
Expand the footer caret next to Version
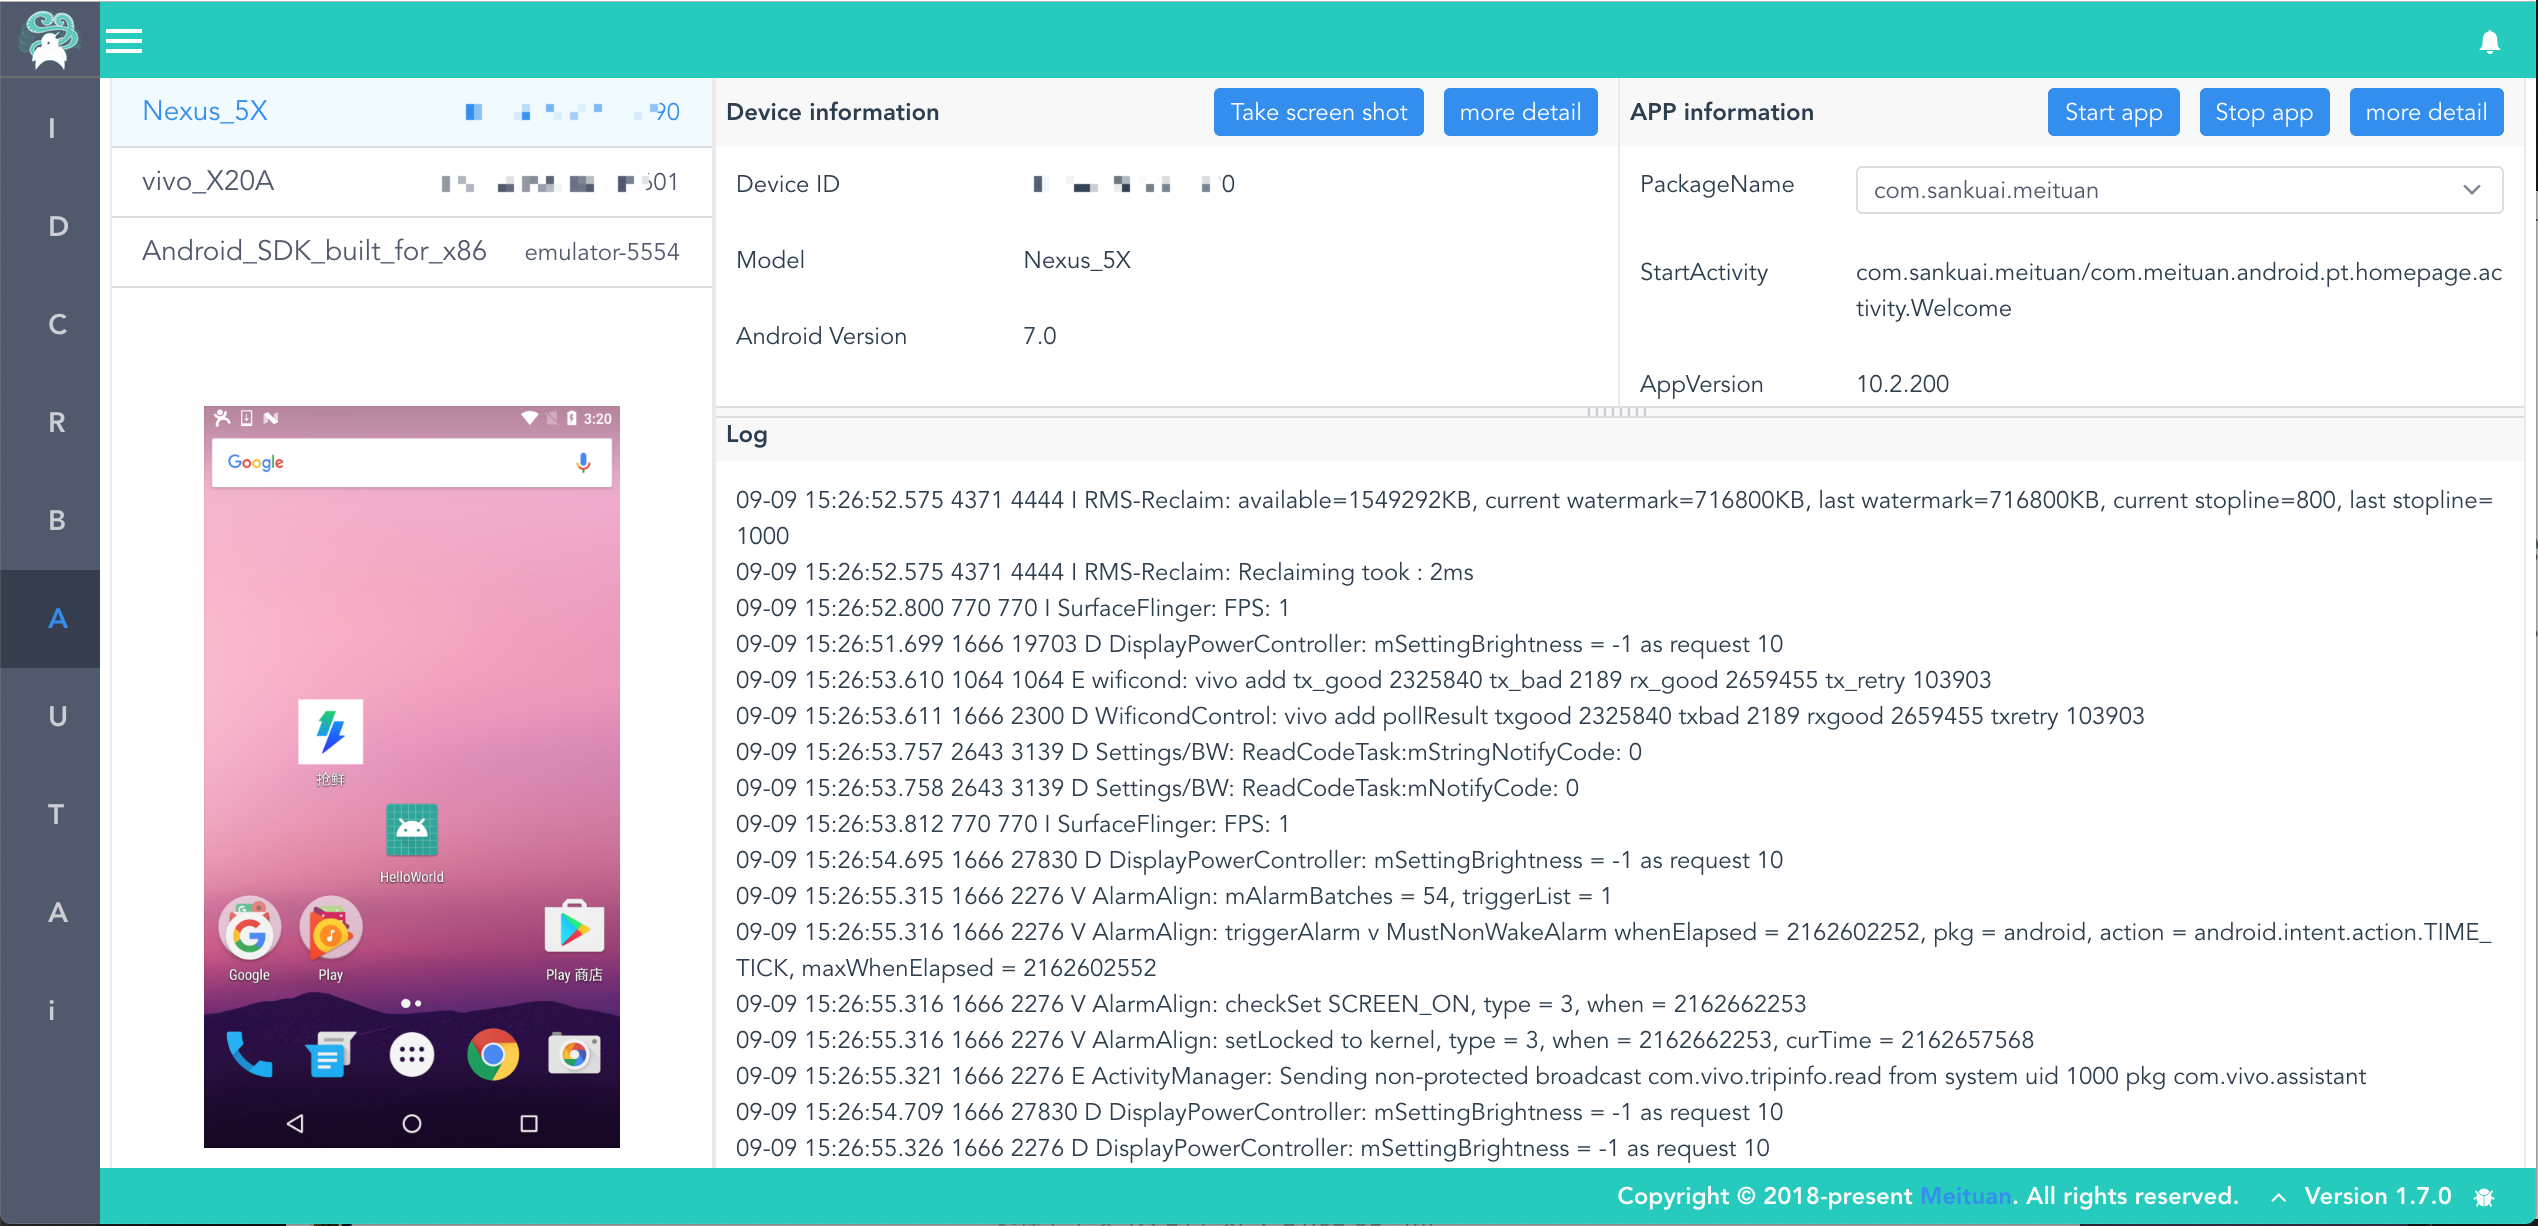[2278, 1197]
